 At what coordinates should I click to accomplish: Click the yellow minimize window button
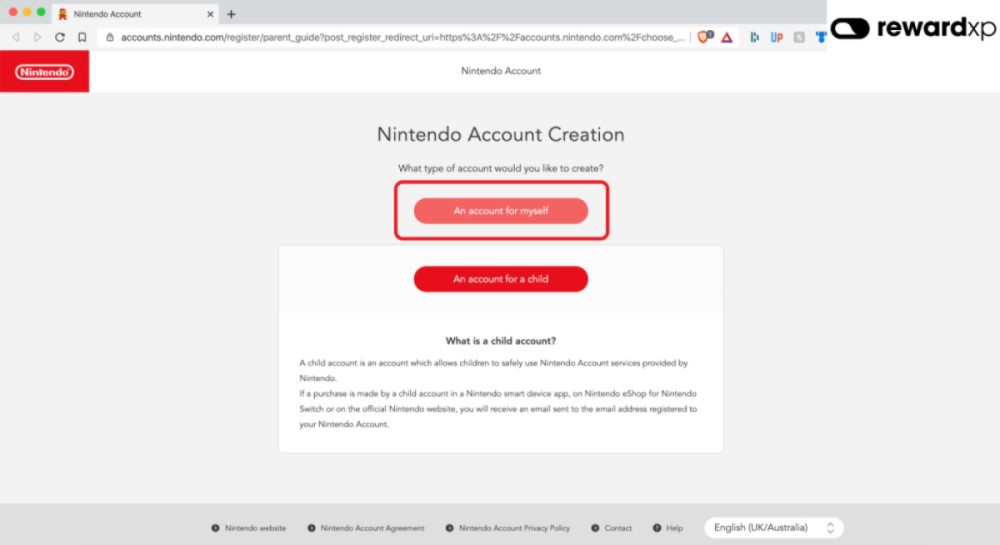point(27,12)
